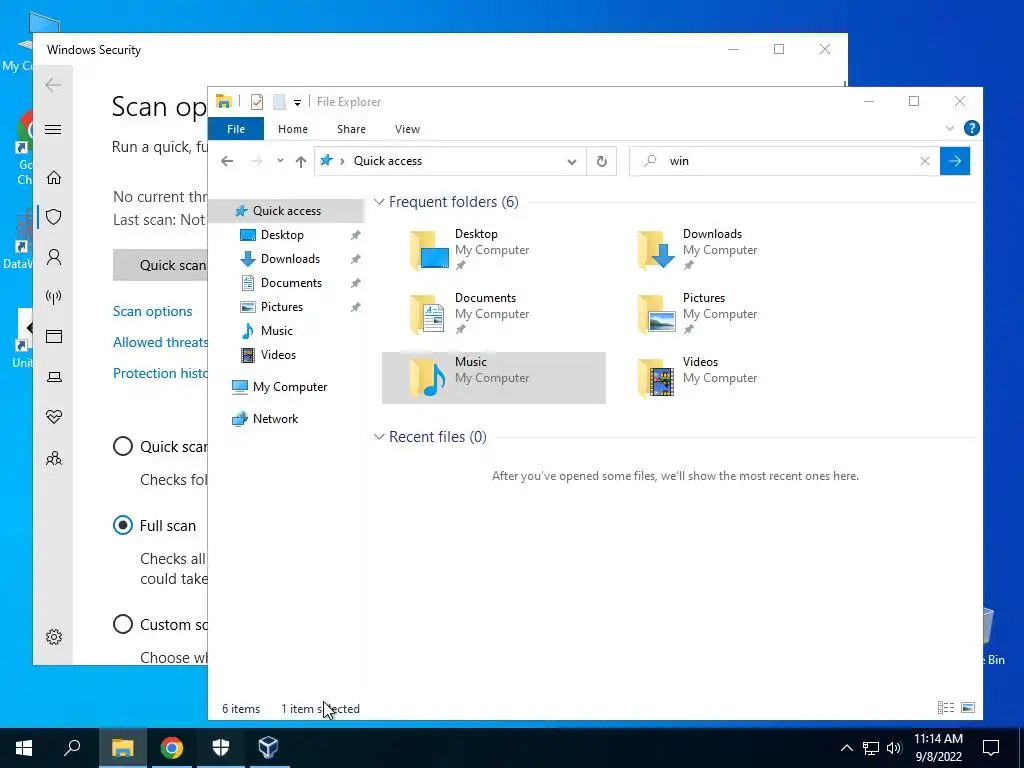Select the Pictures frequent folder tile
The image size is (1024, 768).
click(722, 313)
